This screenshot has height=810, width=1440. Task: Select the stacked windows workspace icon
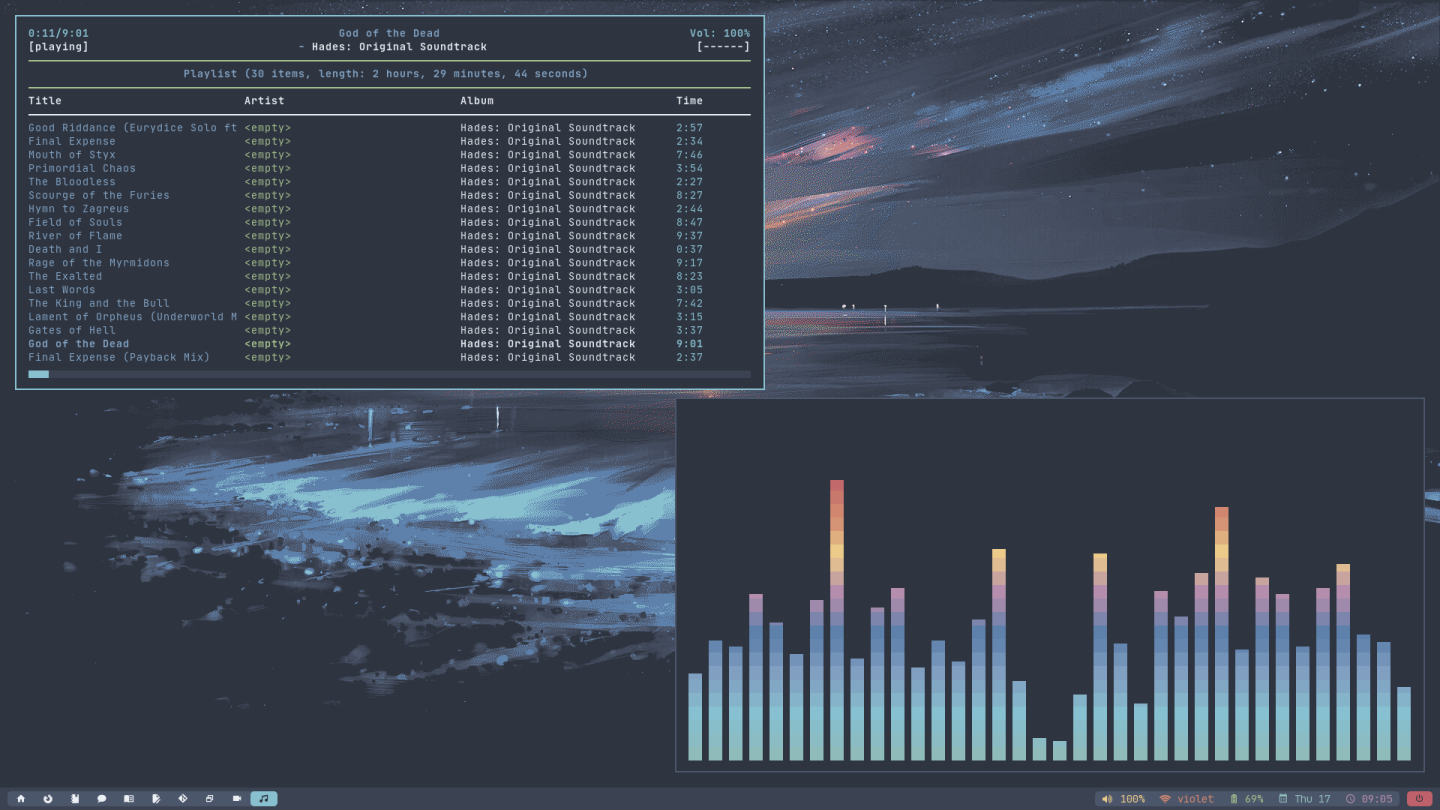210,799
